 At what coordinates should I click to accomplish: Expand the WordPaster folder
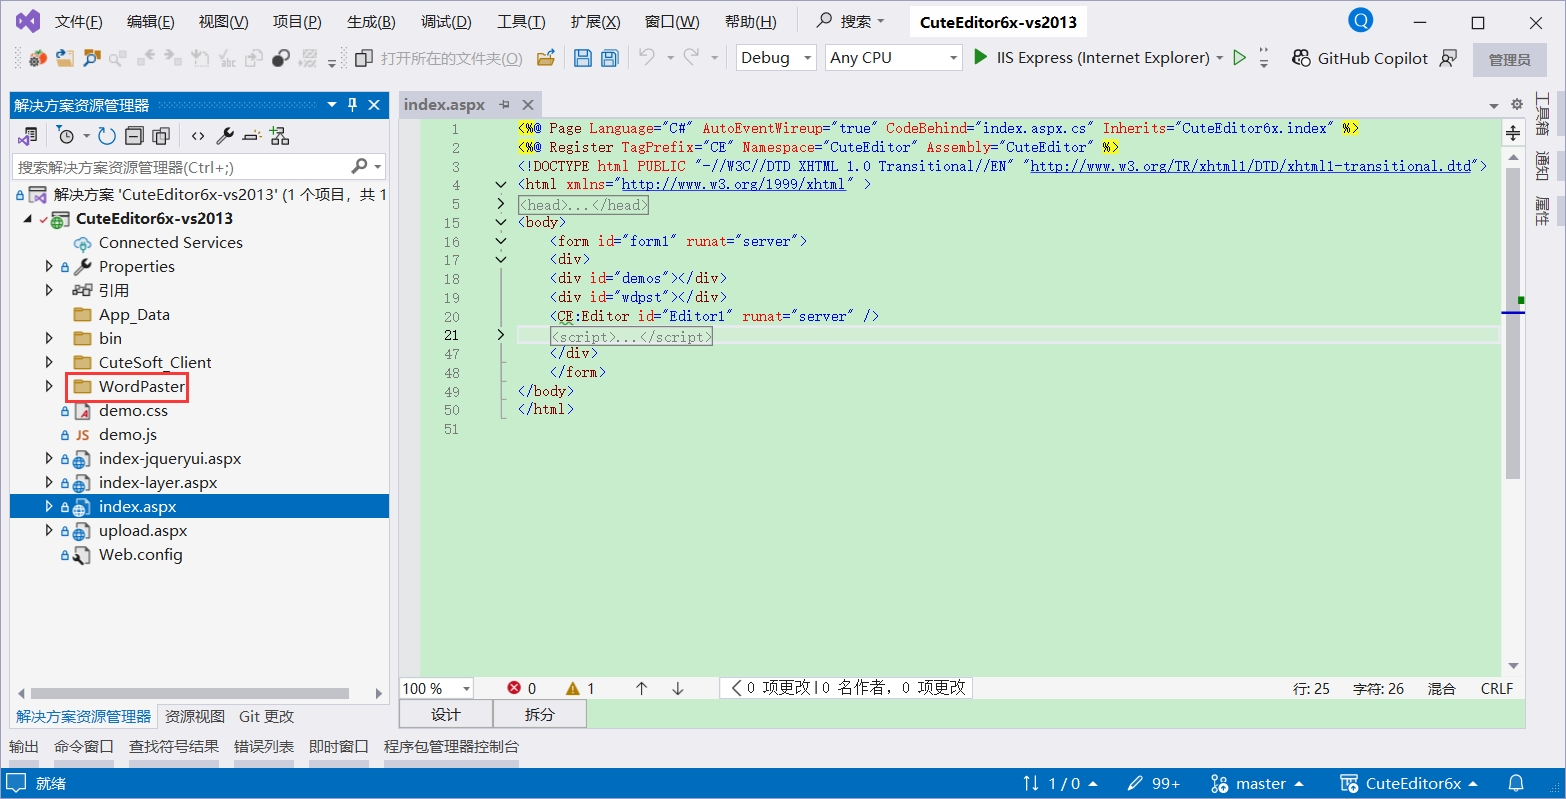49,386
